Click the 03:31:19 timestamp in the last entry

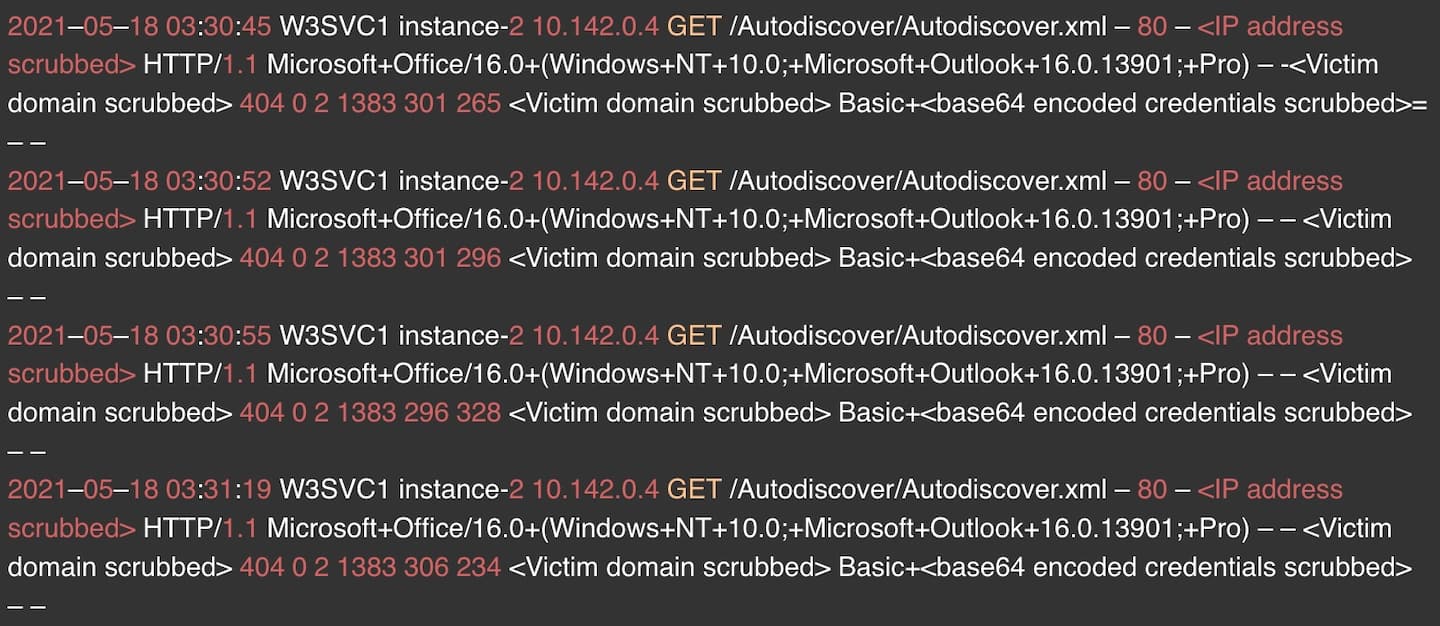pos(219,489)
